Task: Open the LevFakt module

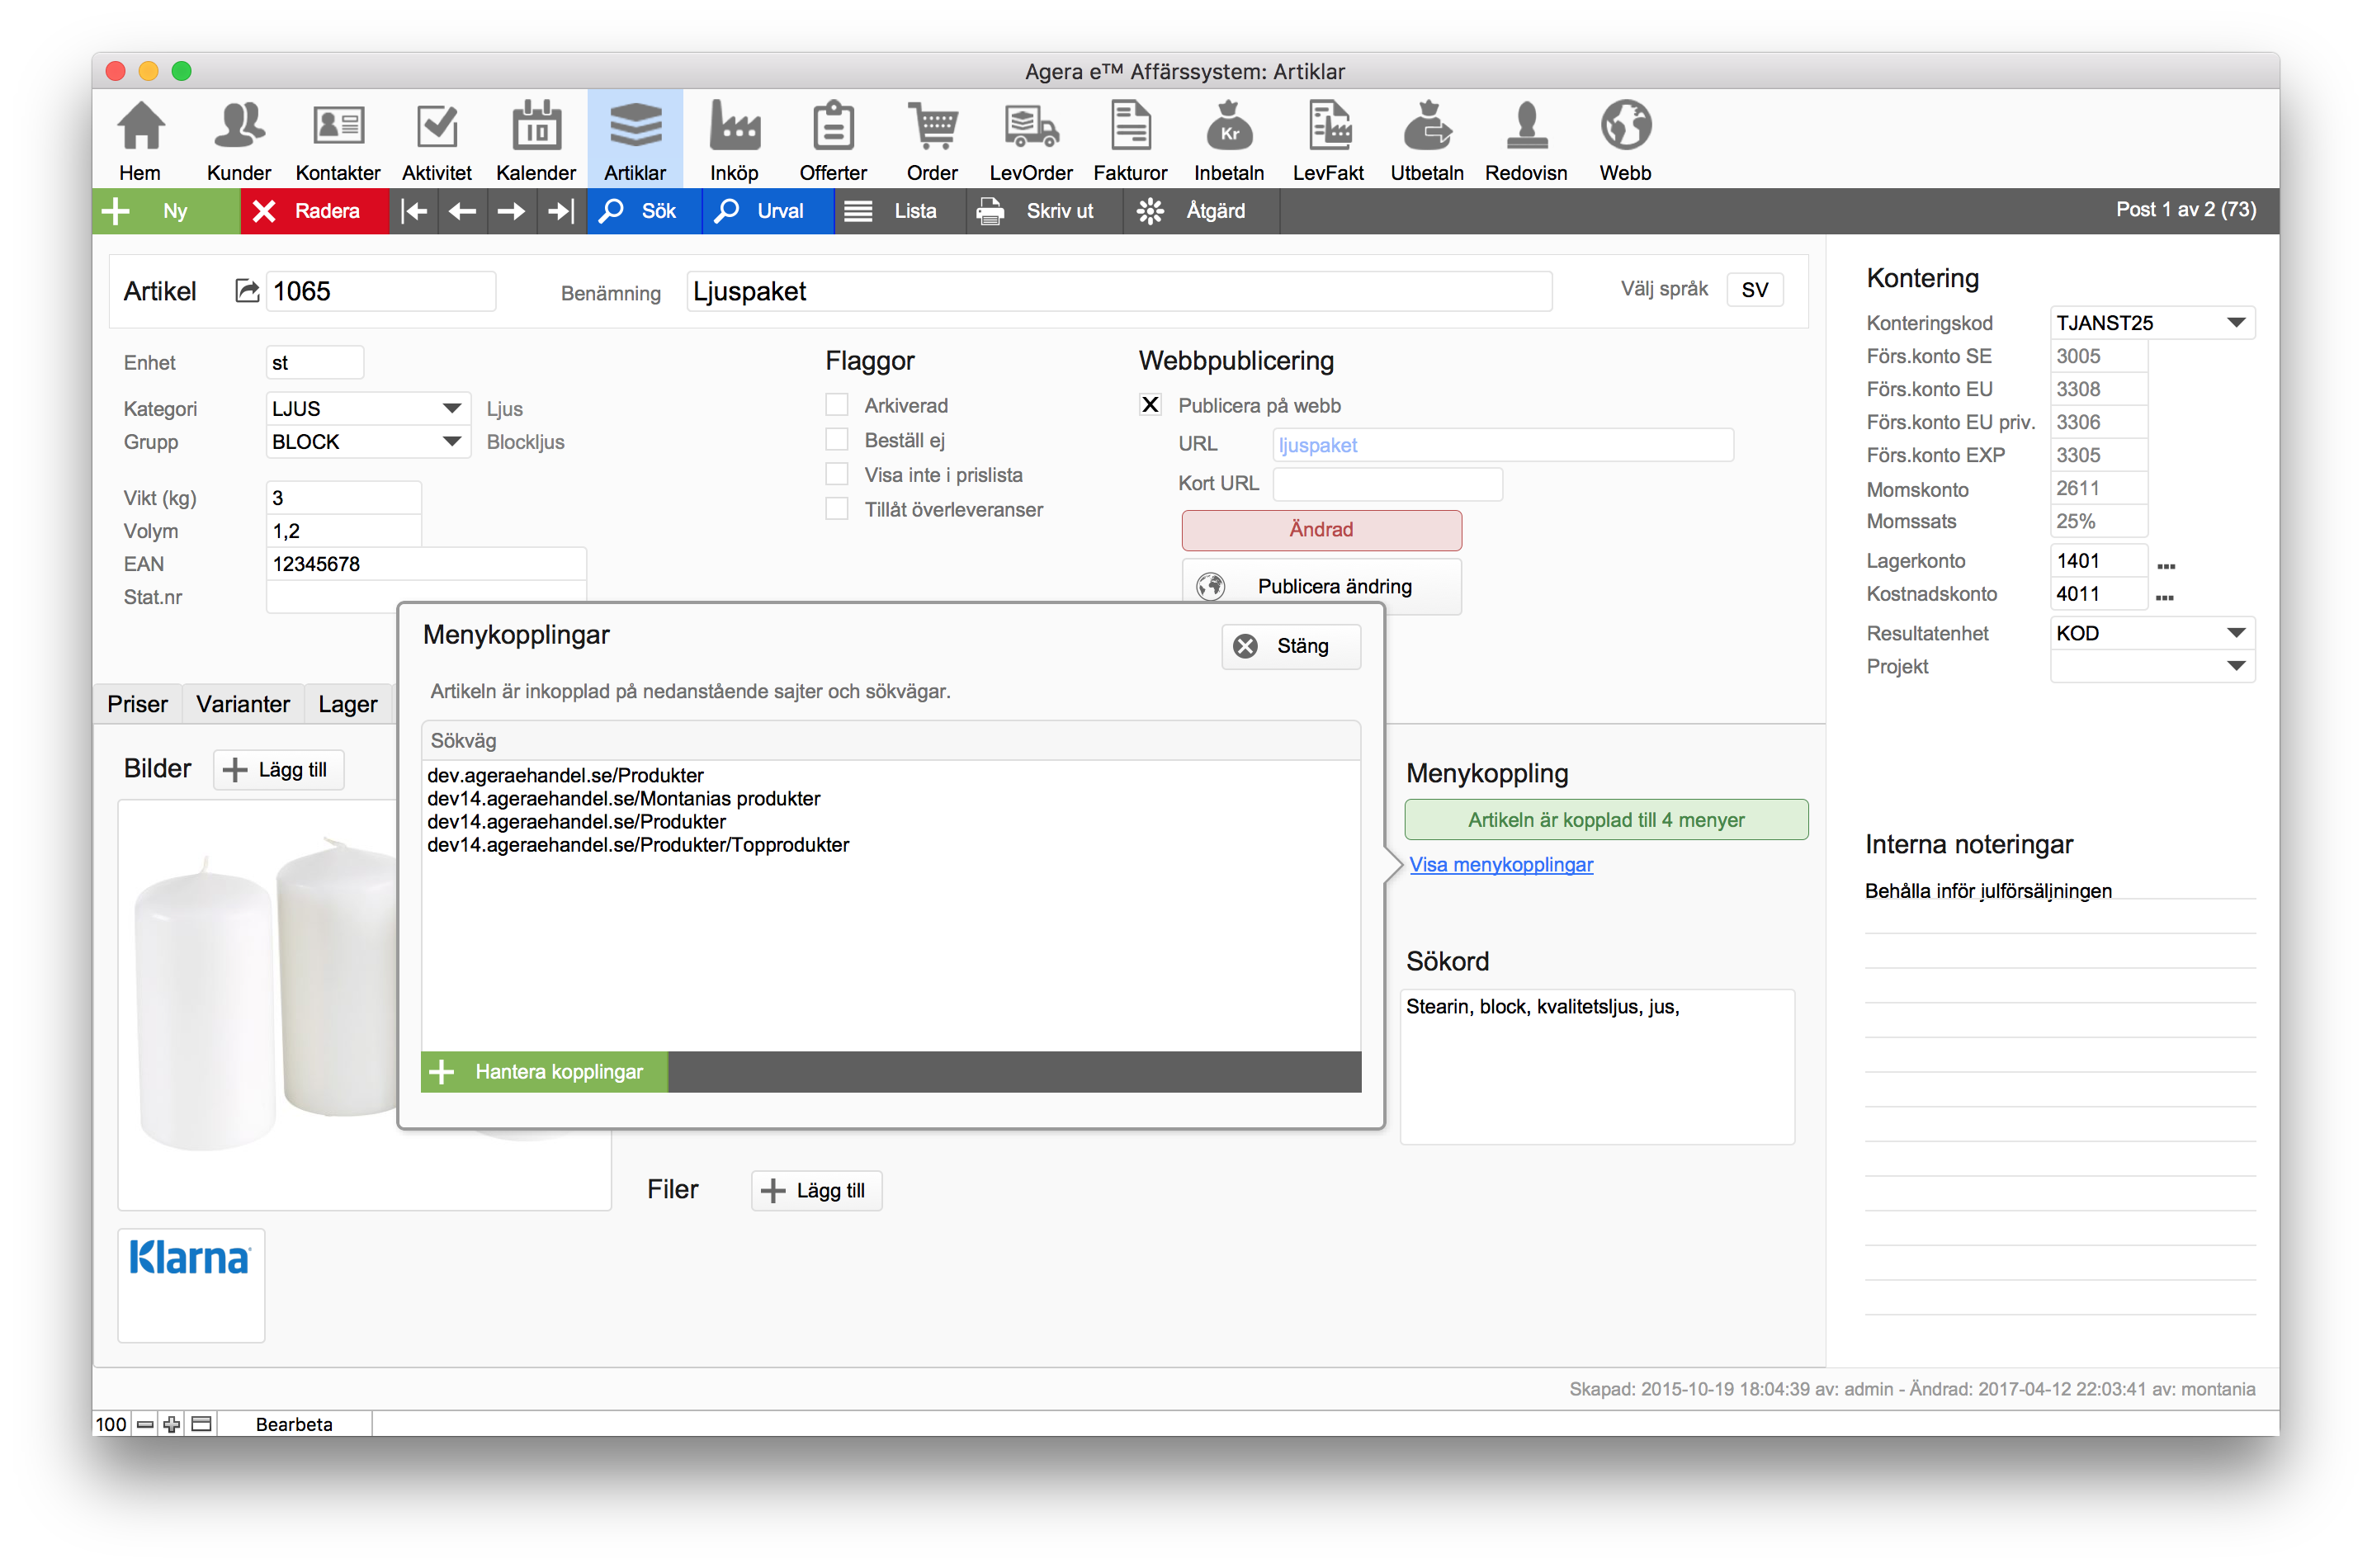Action: tap(1328, 140)
